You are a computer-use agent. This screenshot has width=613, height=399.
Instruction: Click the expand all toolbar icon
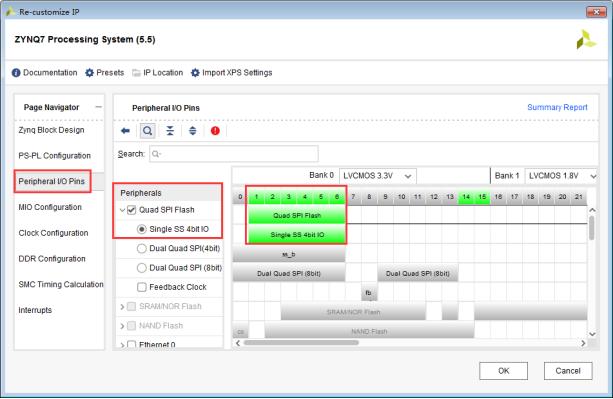193,131
